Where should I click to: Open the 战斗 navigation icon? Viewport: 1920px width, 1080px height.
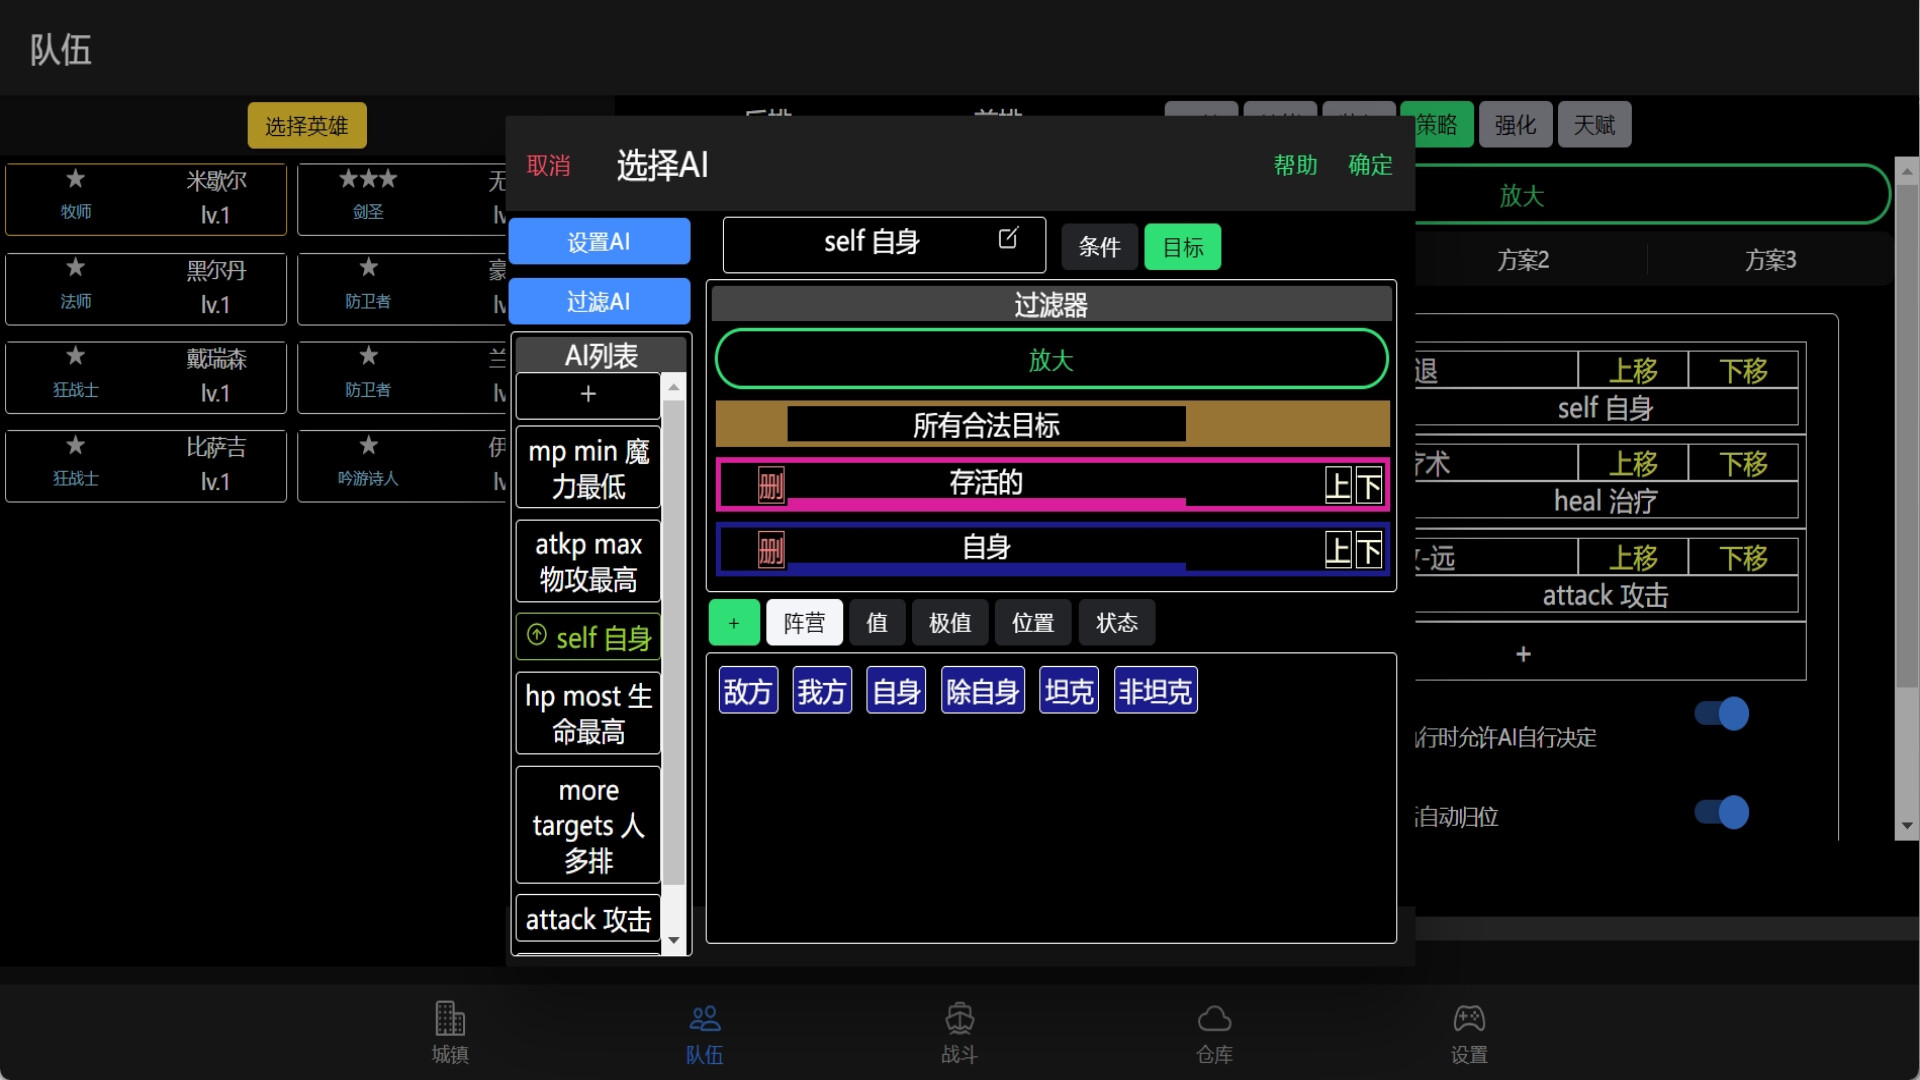pos(959,1032)
